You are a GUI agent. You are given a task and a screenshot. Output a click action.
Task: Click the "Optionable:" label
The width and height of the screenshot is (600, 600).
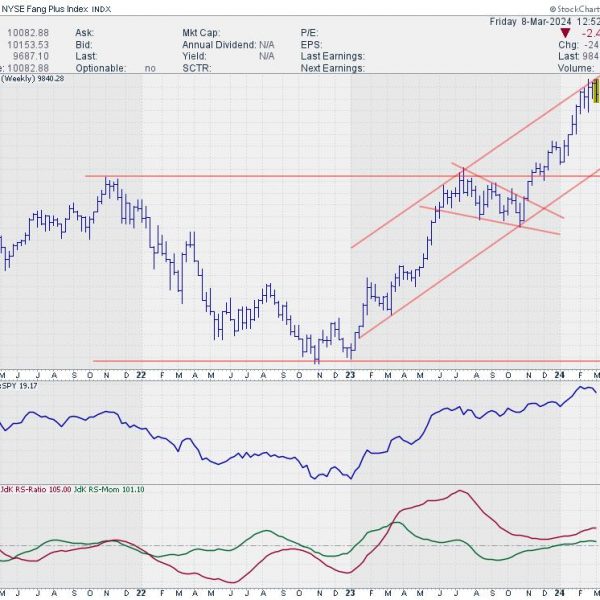tap(101, 68)
